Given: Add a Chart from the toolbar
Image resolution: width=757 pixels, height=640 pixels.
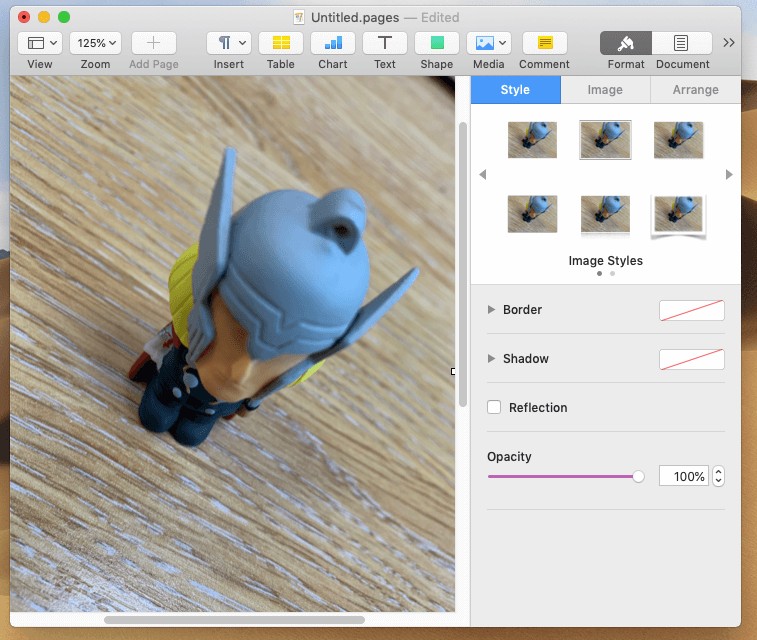Looking at the screenshot, I should tap(333, 43).
